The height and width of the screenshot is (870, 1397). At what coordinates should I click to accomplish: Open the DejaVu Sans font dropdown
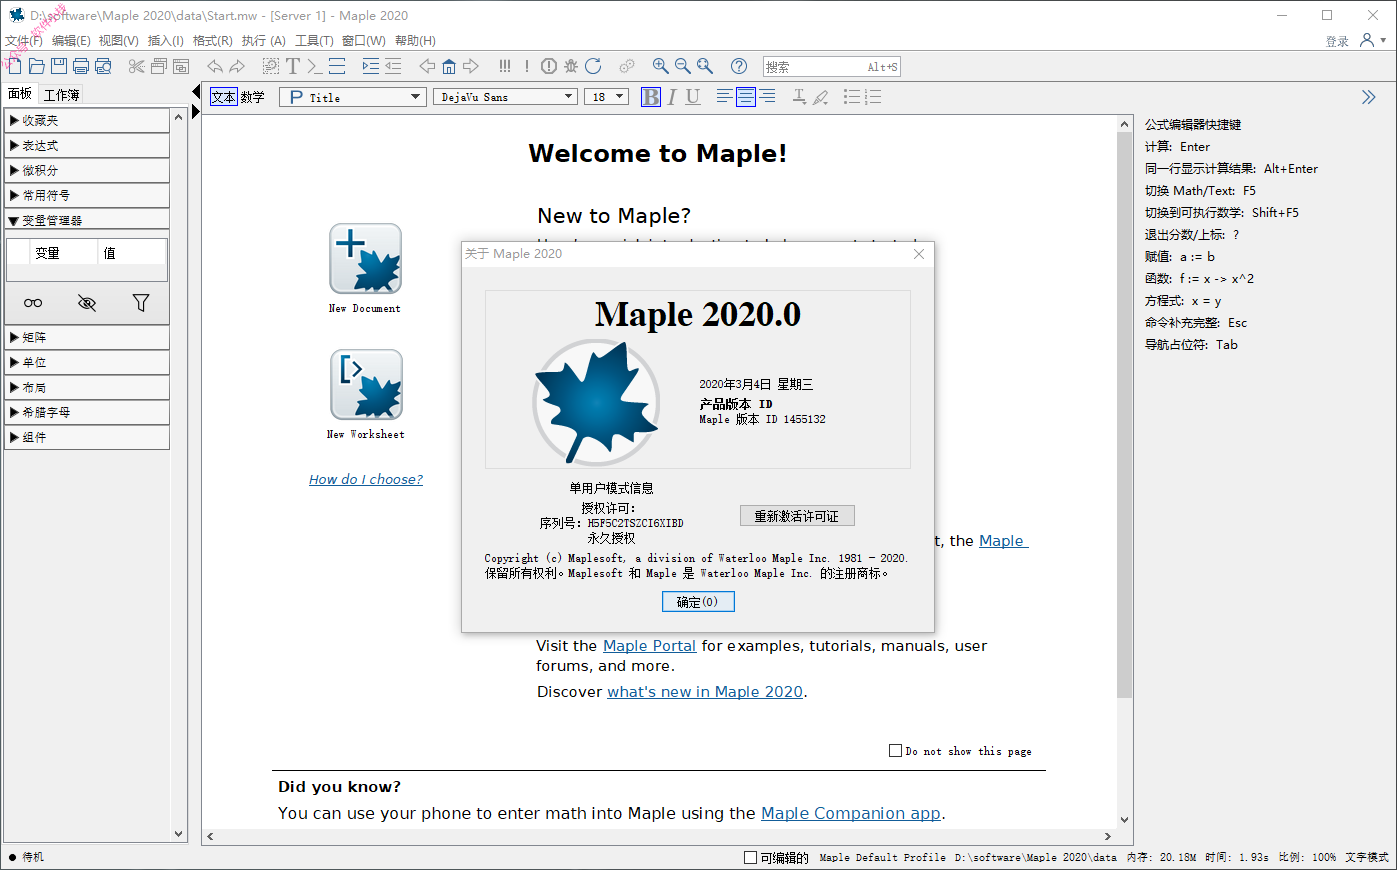[x=505, y=97]
